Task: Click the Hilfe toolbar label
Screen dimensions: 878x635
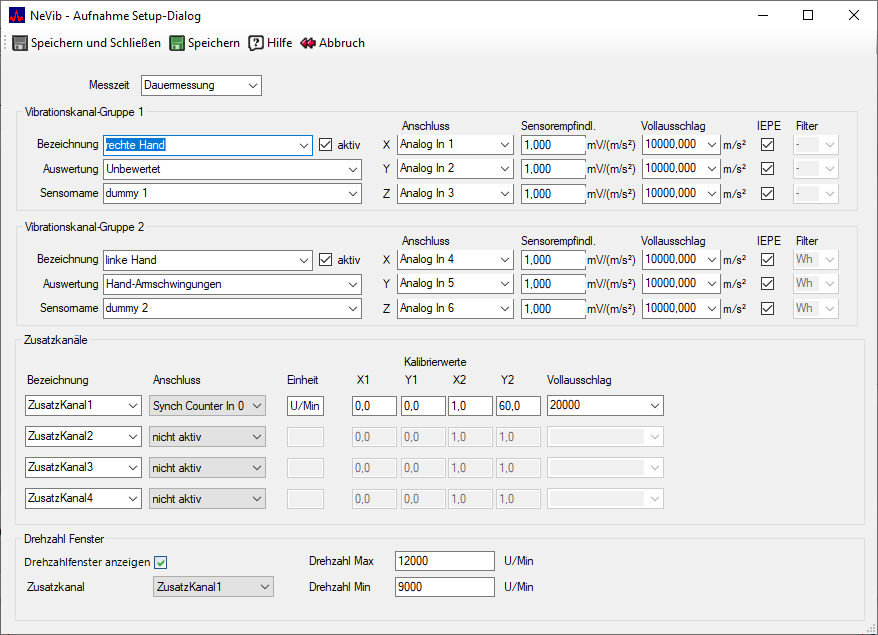Action: click(x=280, y=43)
